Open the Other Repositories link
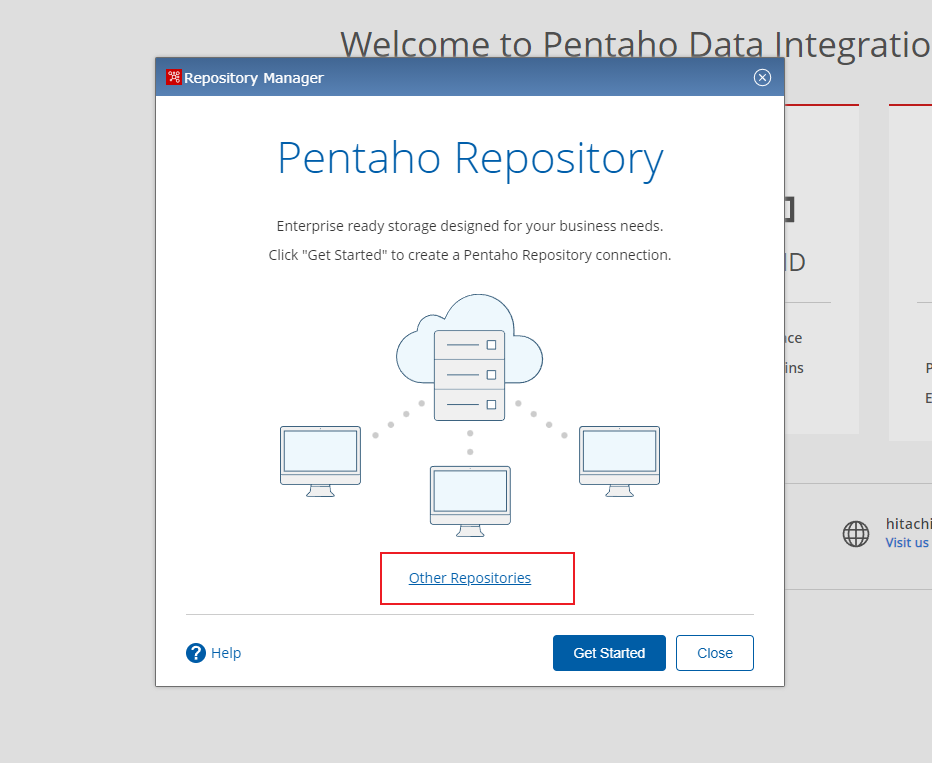This screenshot has width=932, height=763. pyautogui.click(x=470, y=578)
